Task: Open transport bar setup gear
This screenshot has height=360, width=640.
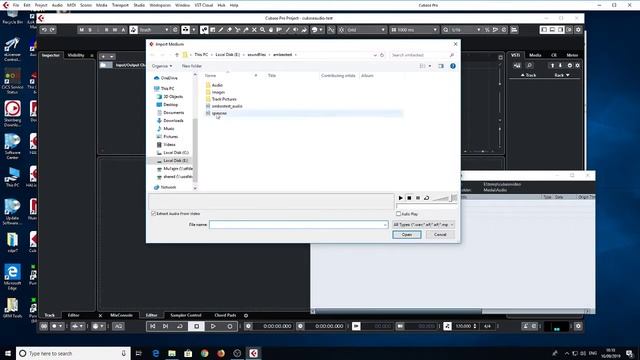Action: coord(578,326)
